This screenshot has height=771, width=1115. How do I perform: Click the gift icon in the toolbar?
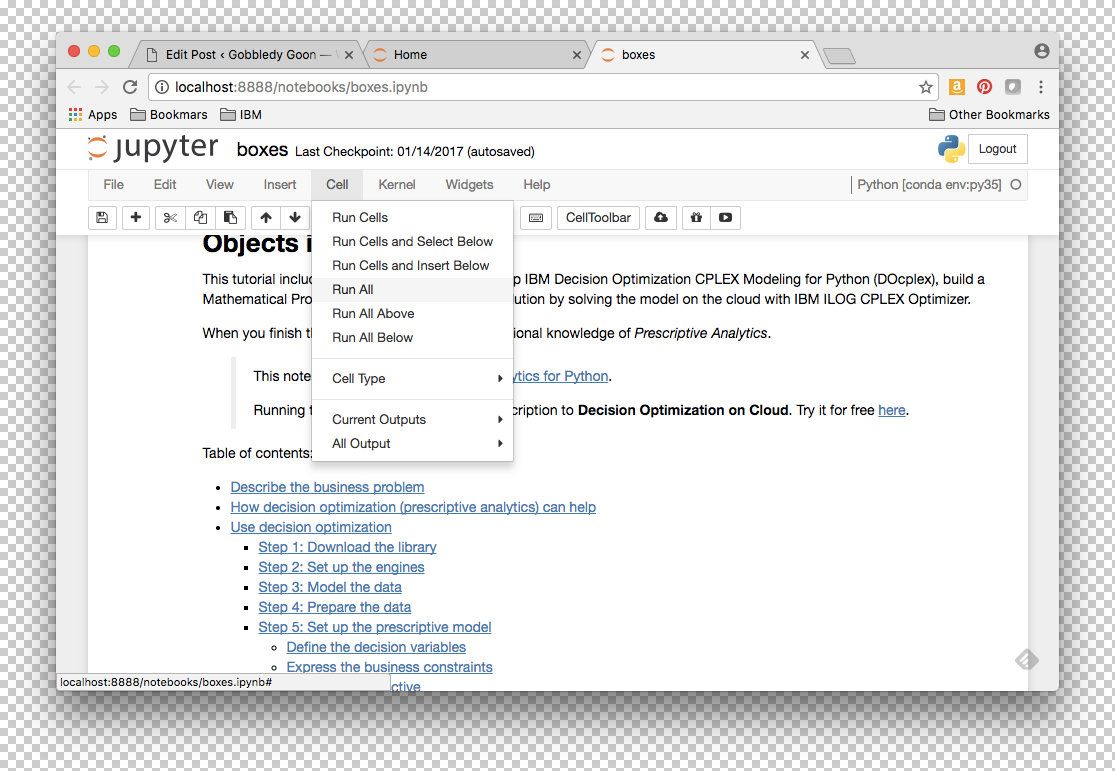[696, 218]
